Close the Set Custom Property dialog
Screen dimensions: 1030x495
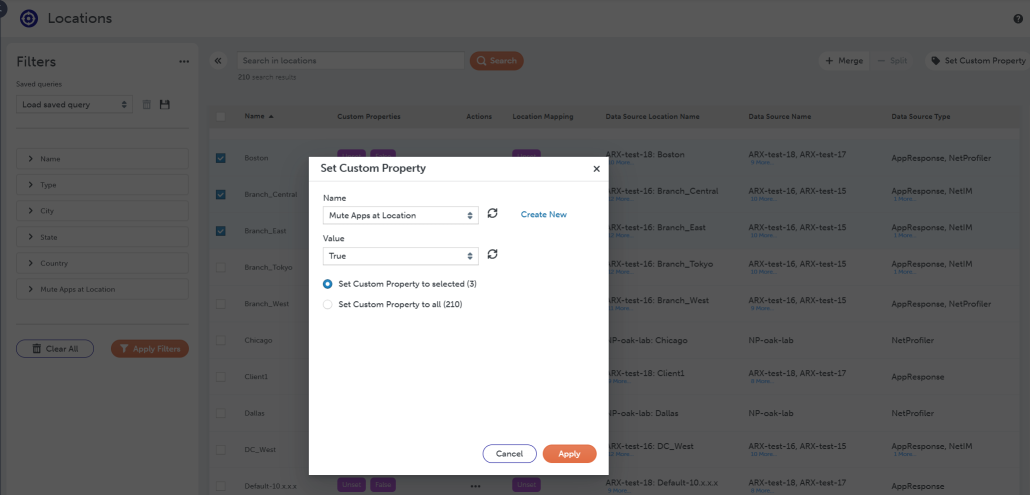(x=596, y=169)
